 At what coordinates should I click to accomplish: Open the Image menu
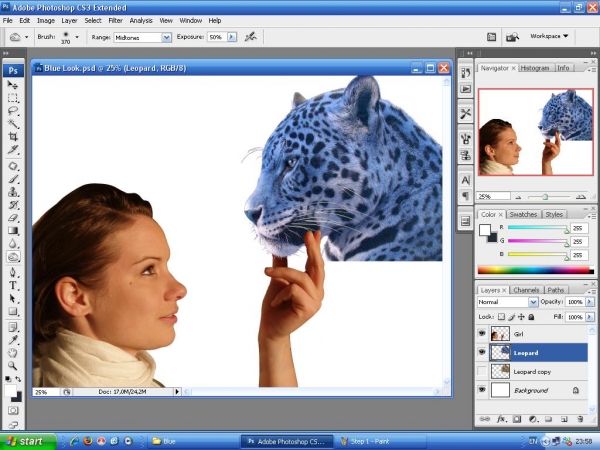coord(46,21)
